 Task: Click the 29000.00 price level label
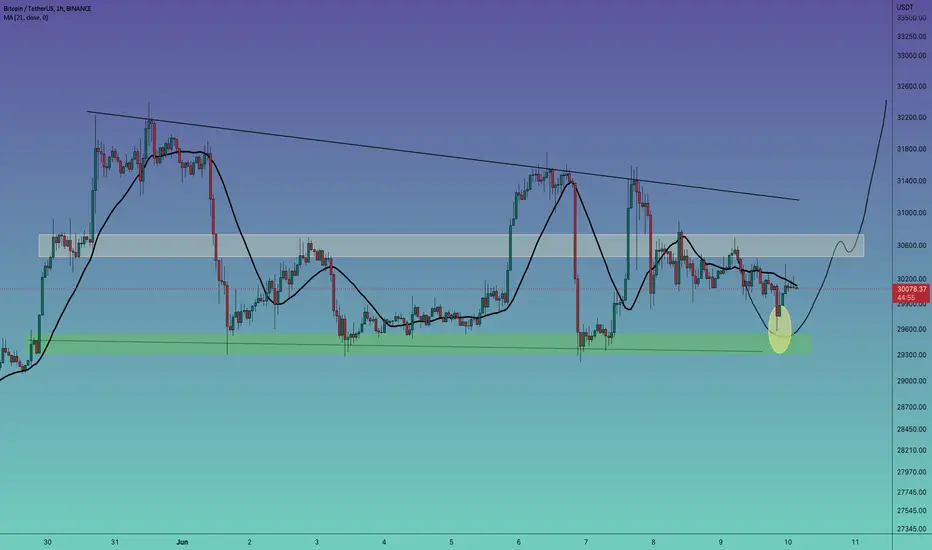pyautogui.click(x=911, y=381)
